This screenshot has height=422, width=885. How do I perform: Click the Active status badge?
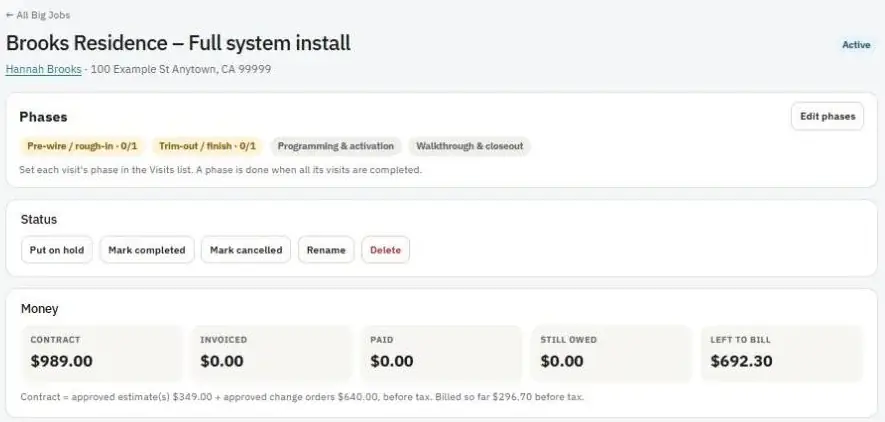856,45
